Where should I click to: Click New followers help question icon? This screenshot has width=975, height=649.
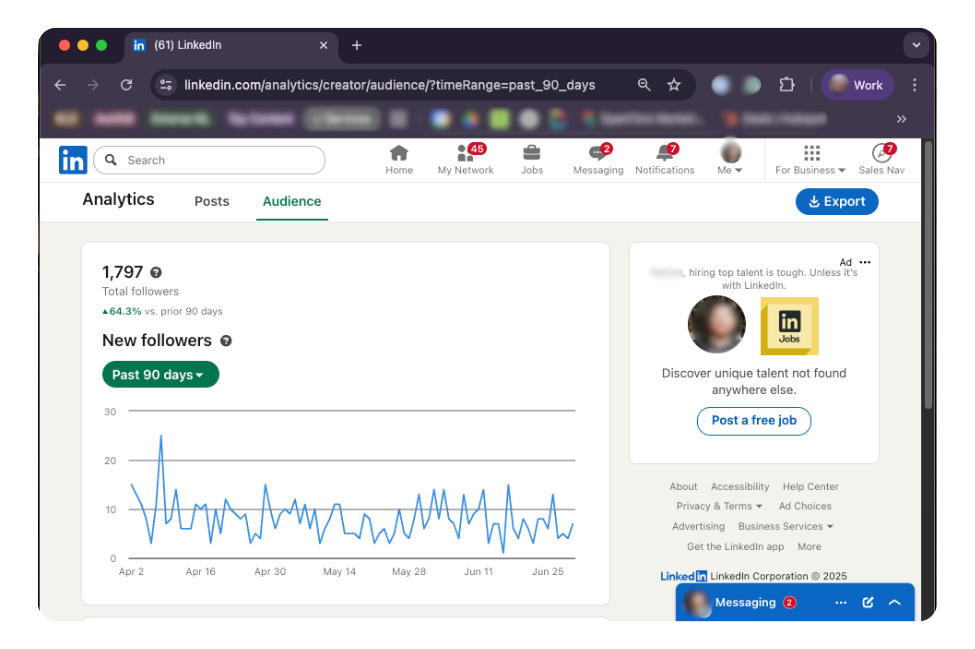click(x=226, y=341)
